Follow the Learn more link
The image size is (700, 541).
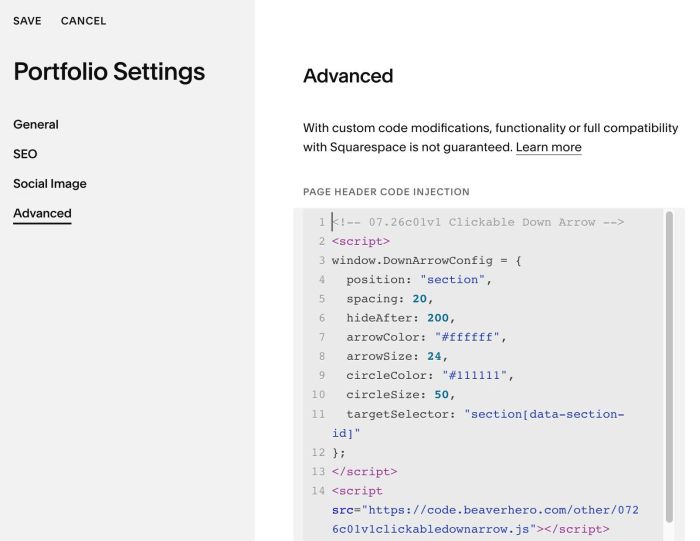click(549, 147)
